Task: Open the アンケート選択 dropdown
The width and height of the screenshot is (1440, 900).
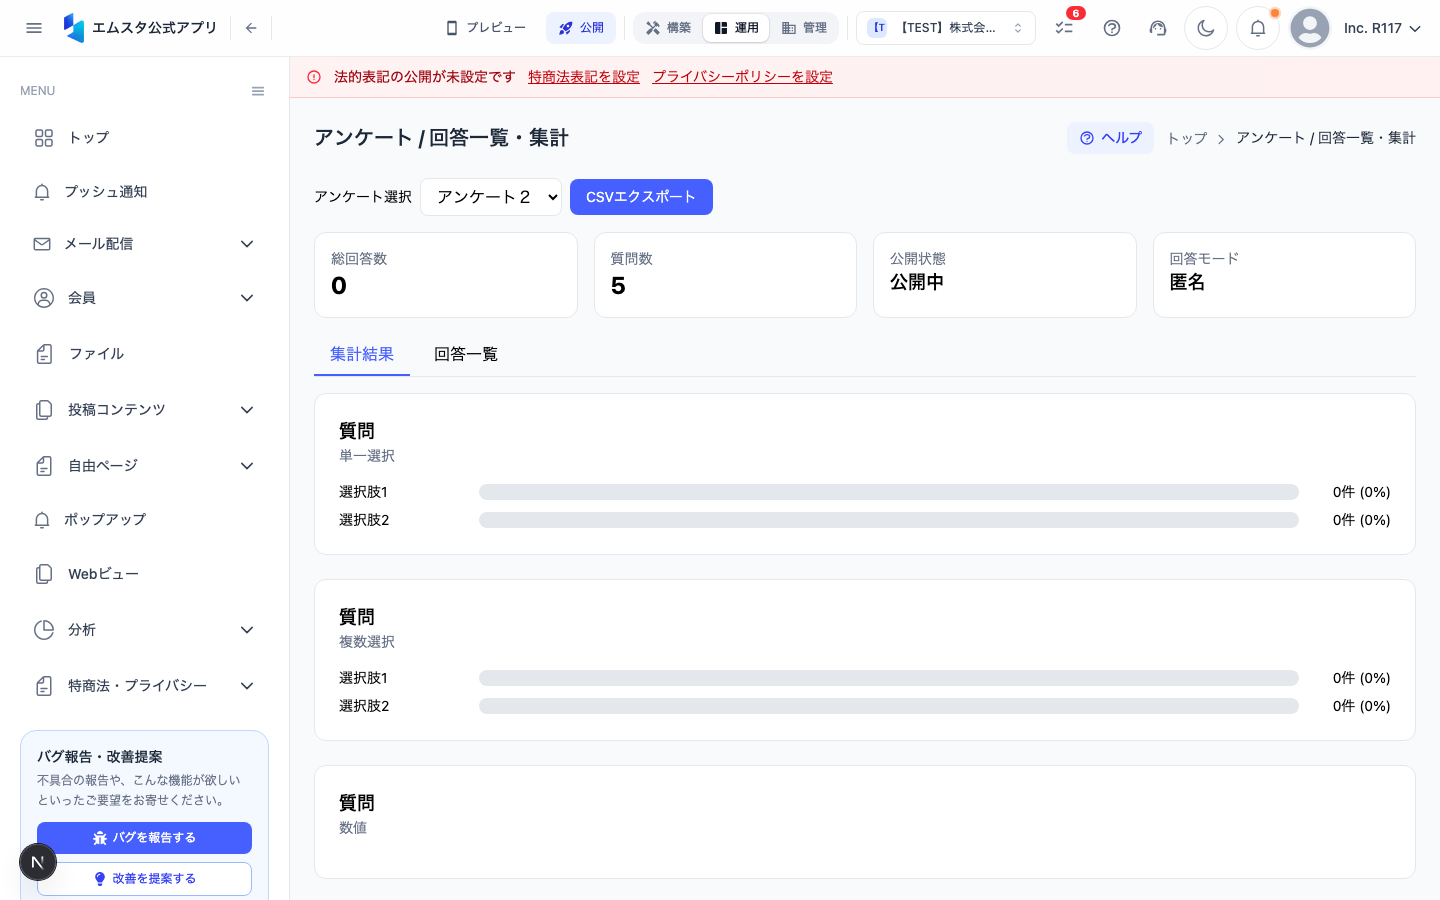Action: pos(491,197)
